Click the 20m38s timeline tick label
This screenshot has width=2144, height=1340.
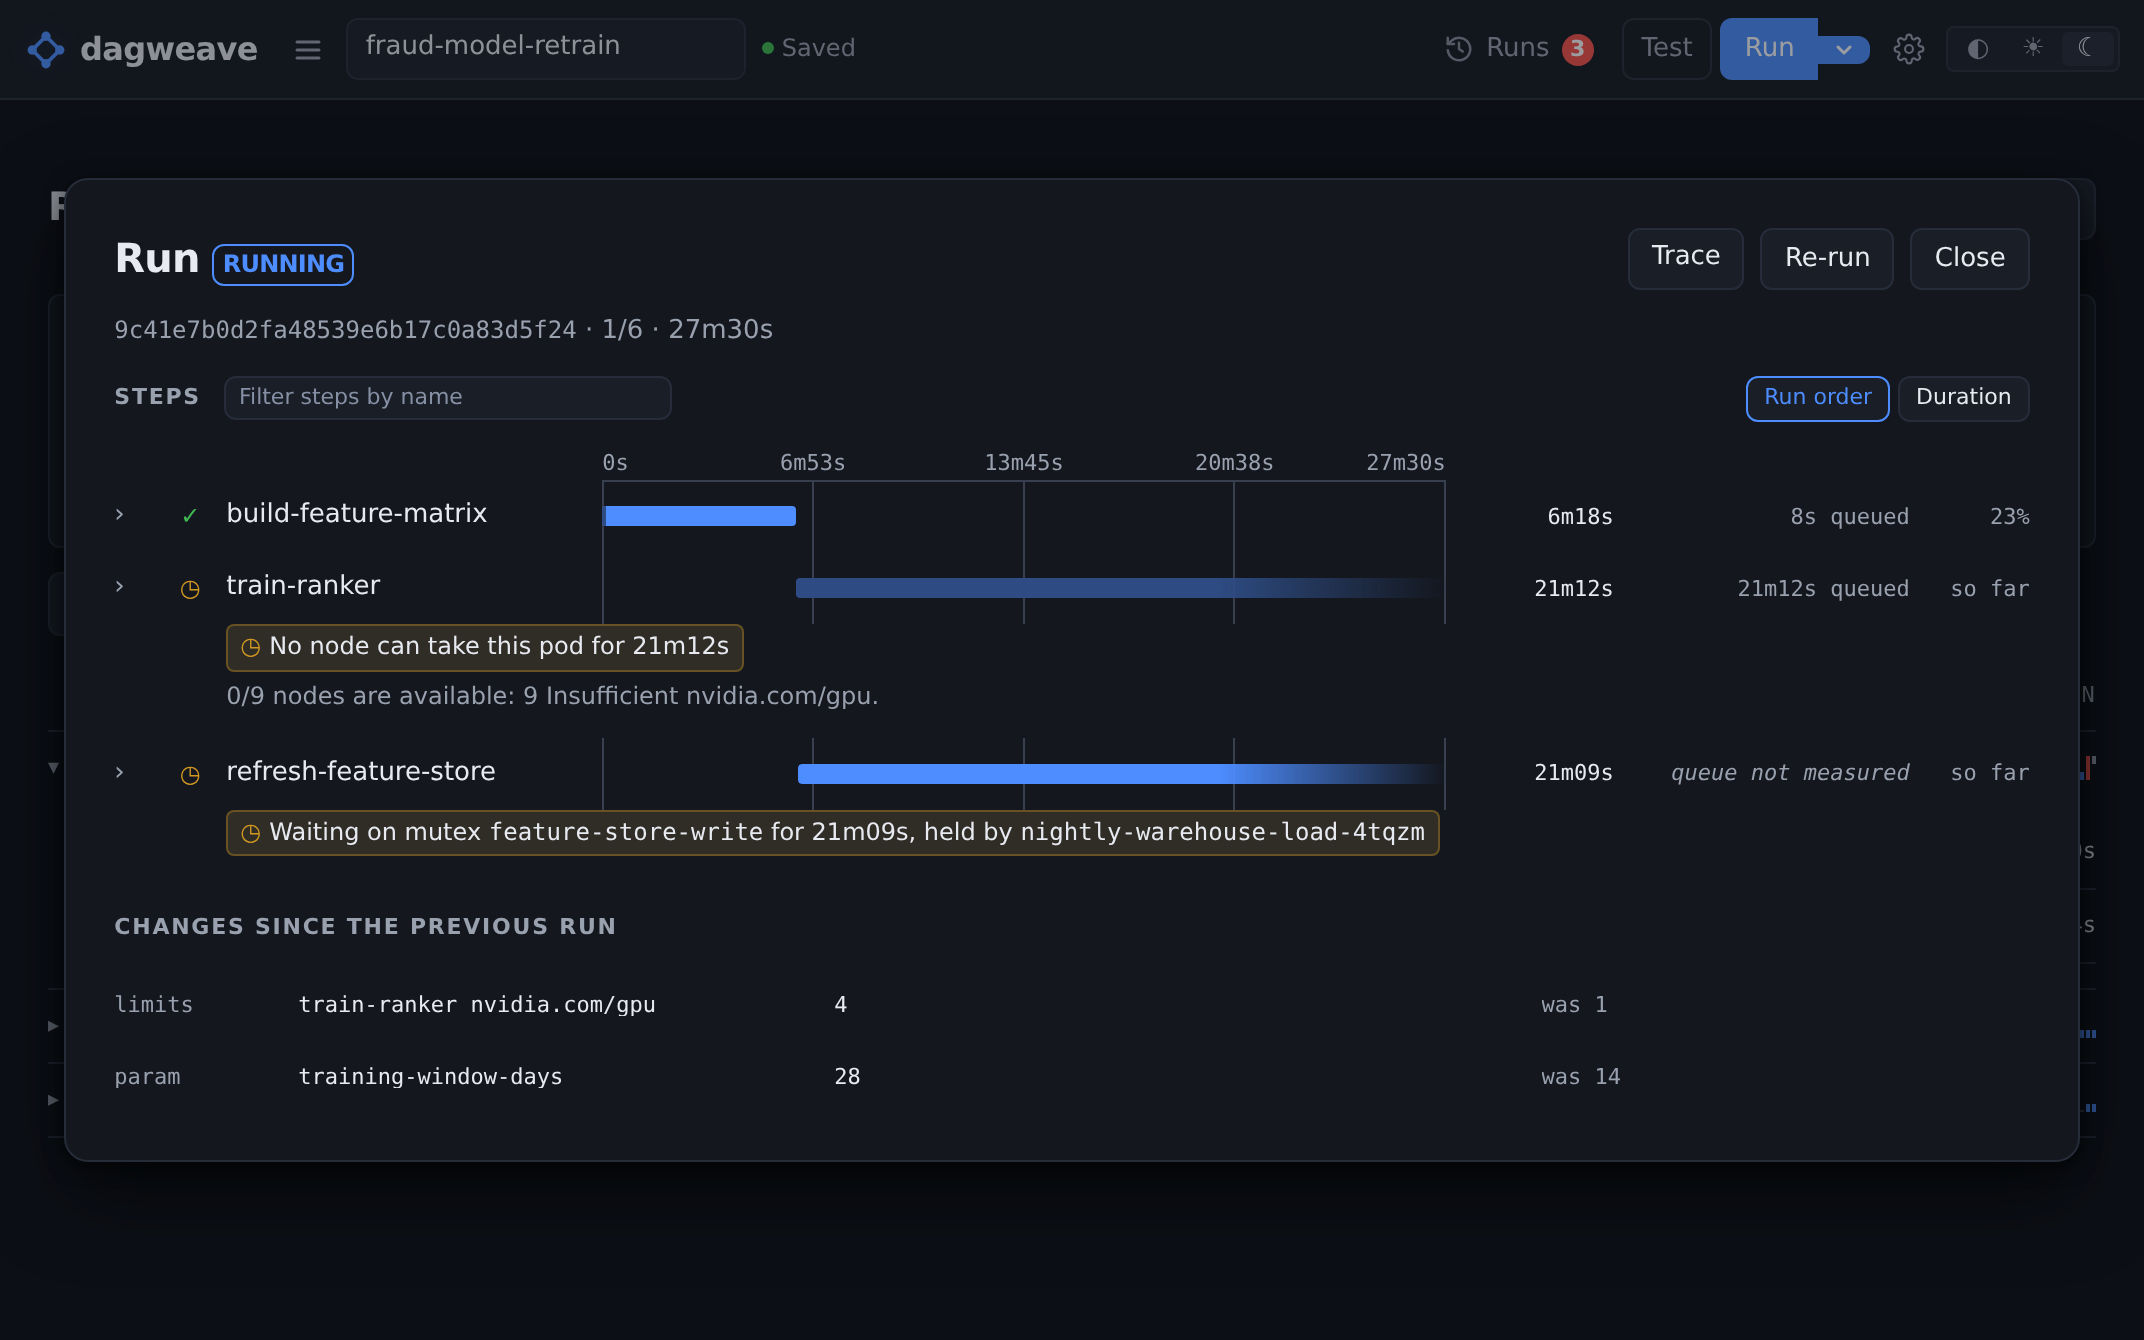(x=1234, y=463)
